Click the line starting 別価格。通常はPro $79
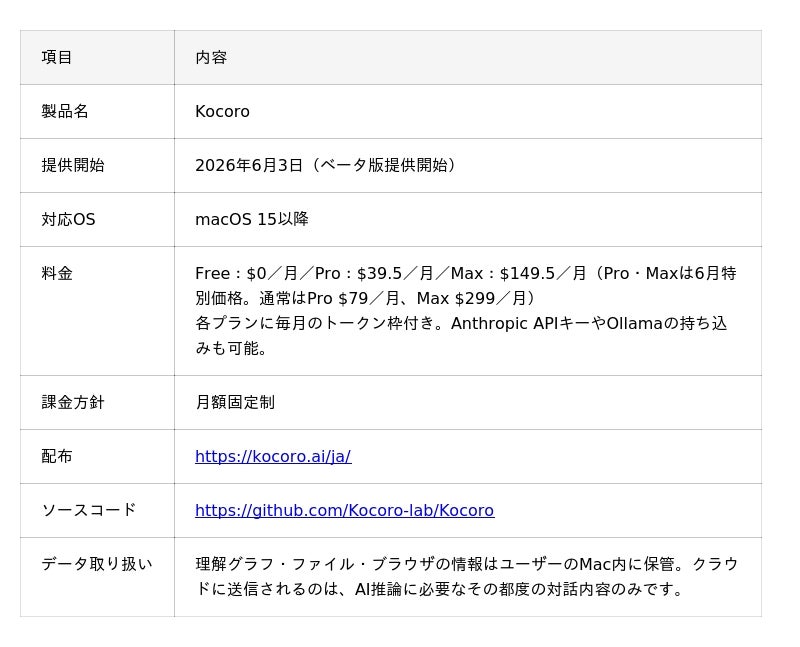 (x=365, y=298)
